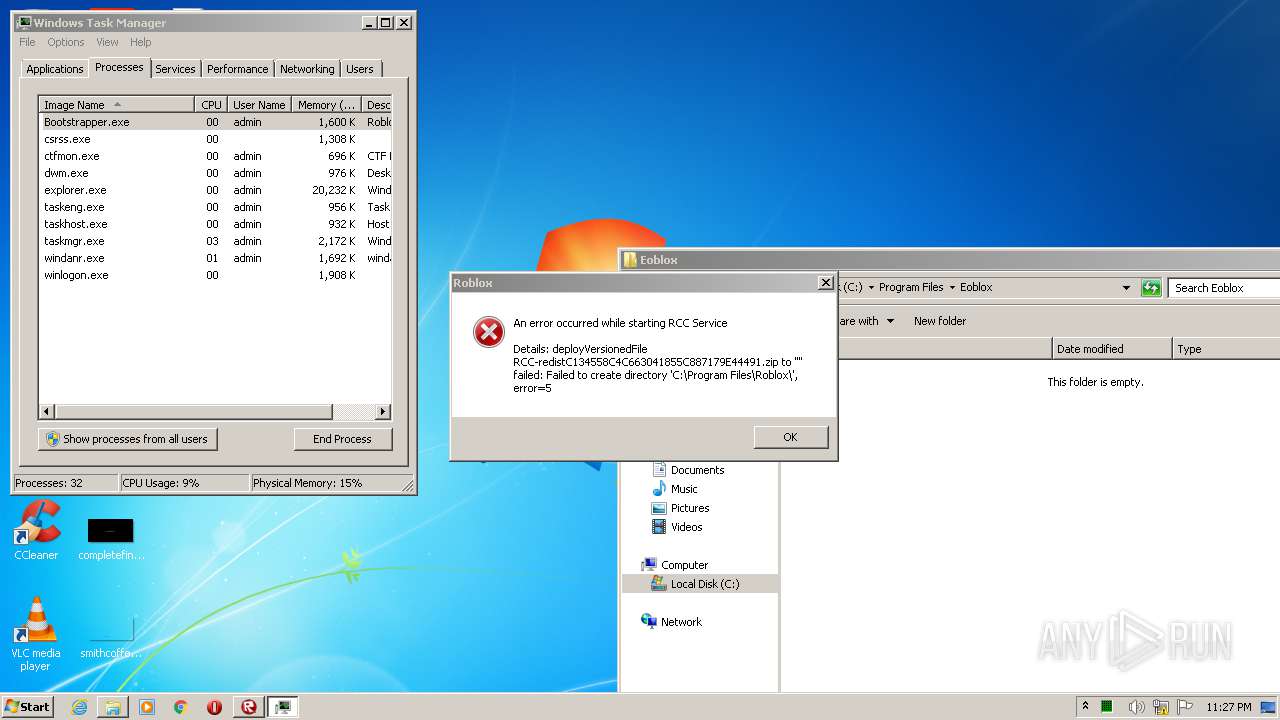
Task: Sort processes by Image Name column
Action: [117, 105]
